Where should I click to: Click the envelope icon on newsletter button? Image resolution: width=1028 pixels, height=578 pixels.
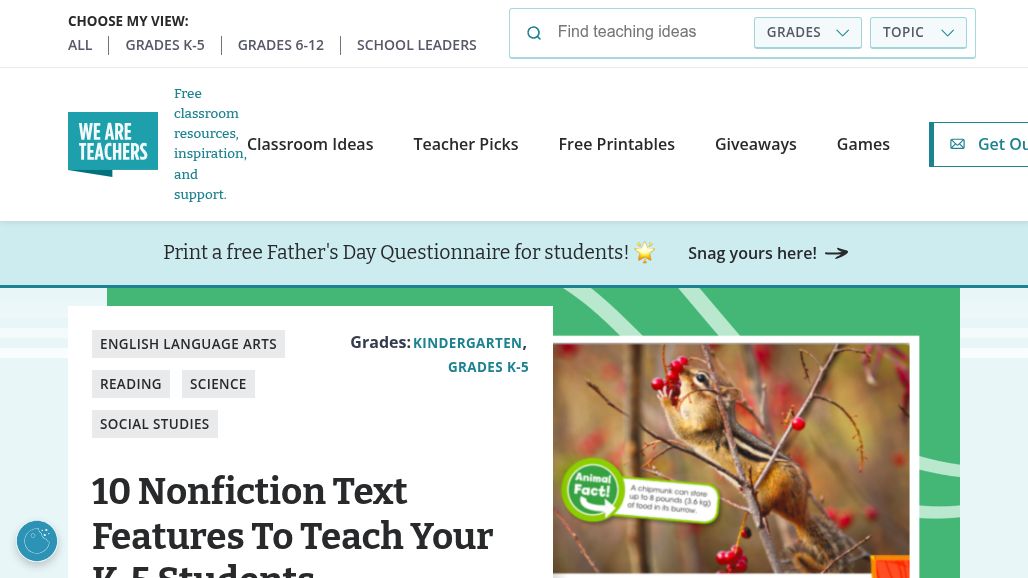tap(957, 144)
